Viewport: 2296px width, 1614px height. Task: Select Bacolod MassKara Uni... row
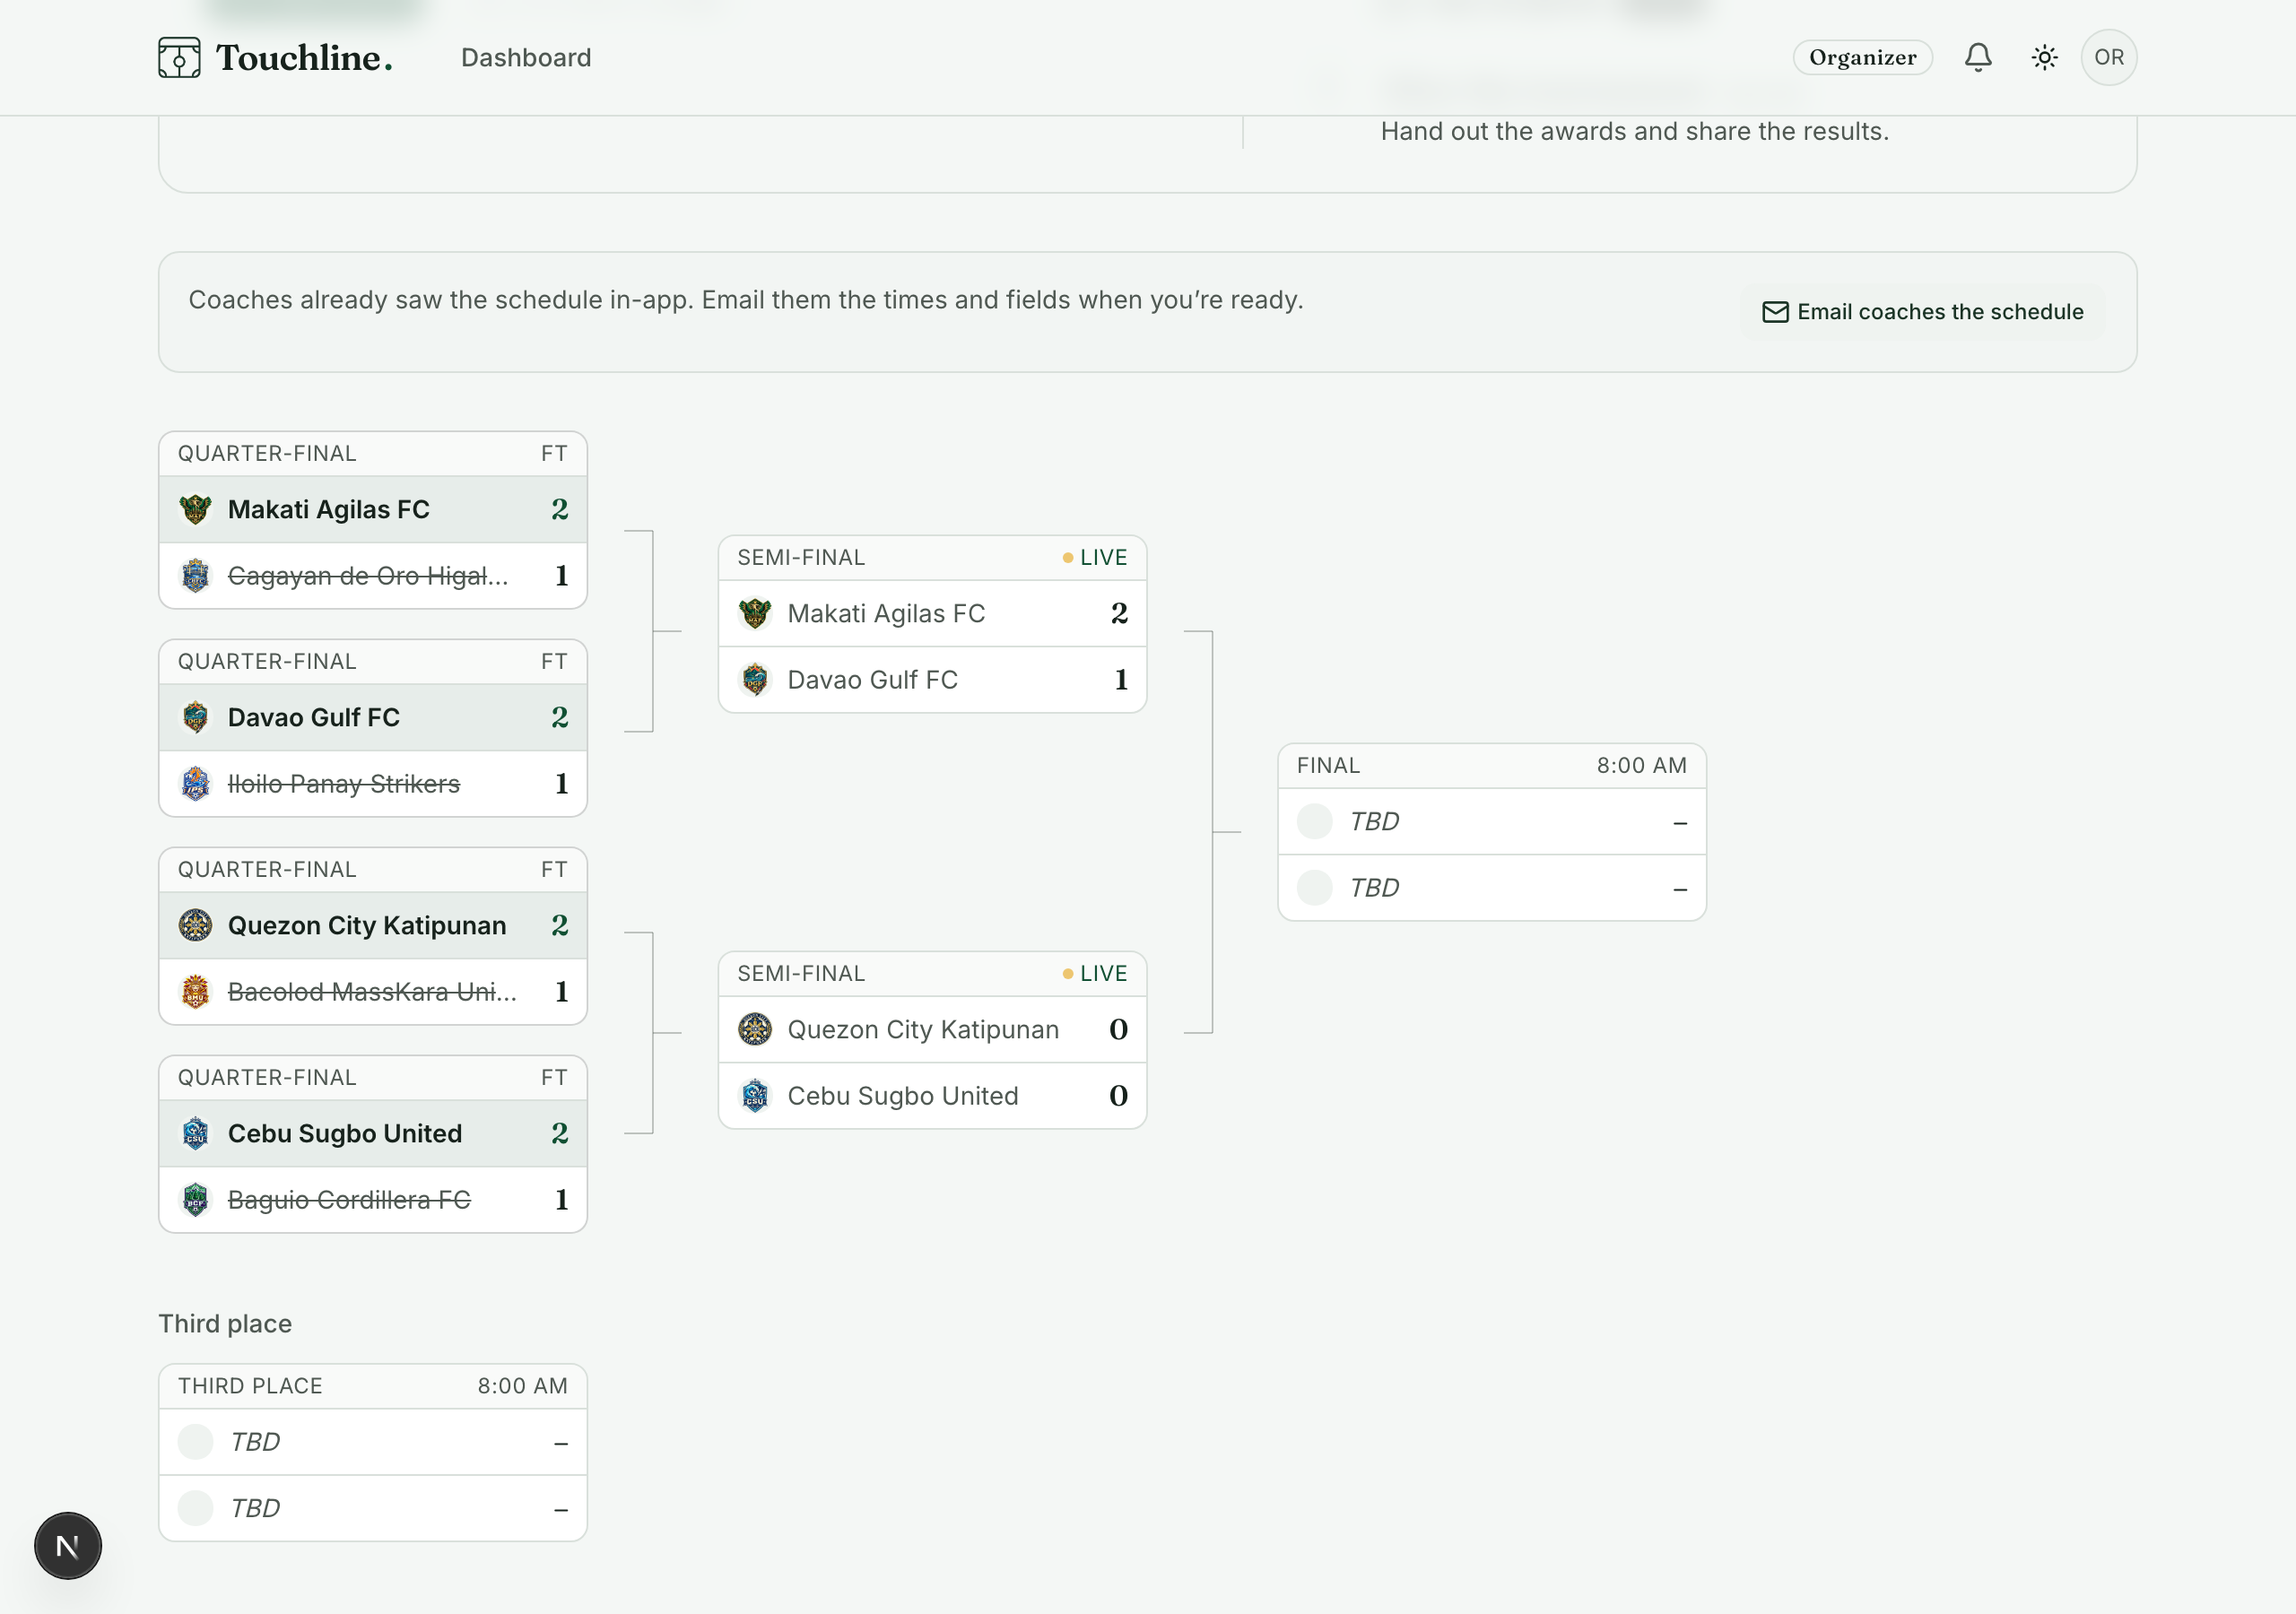373,992
